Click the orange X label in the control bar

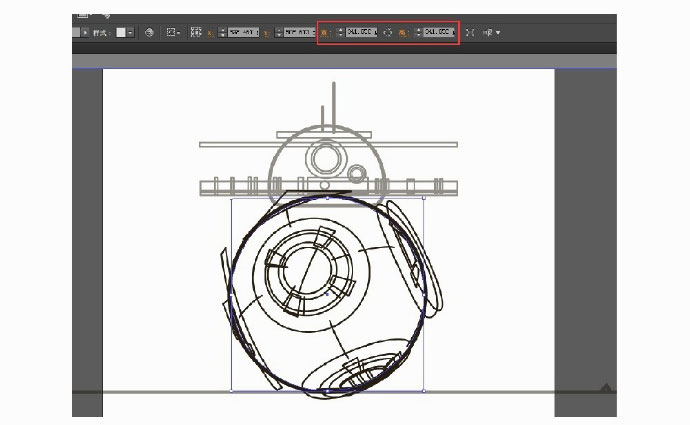coord(211,33)
